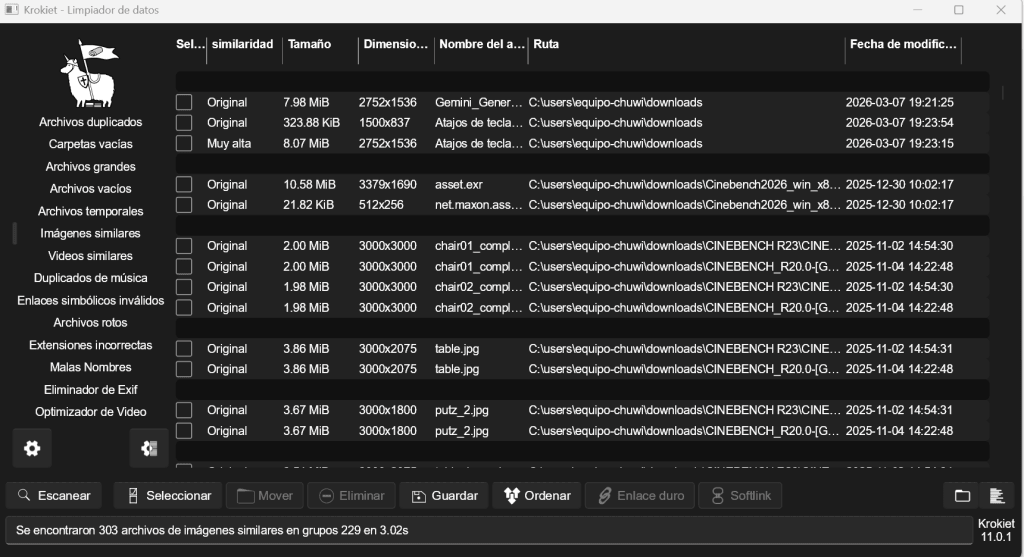Click the tool settings icon beside gear

(149, 448)
